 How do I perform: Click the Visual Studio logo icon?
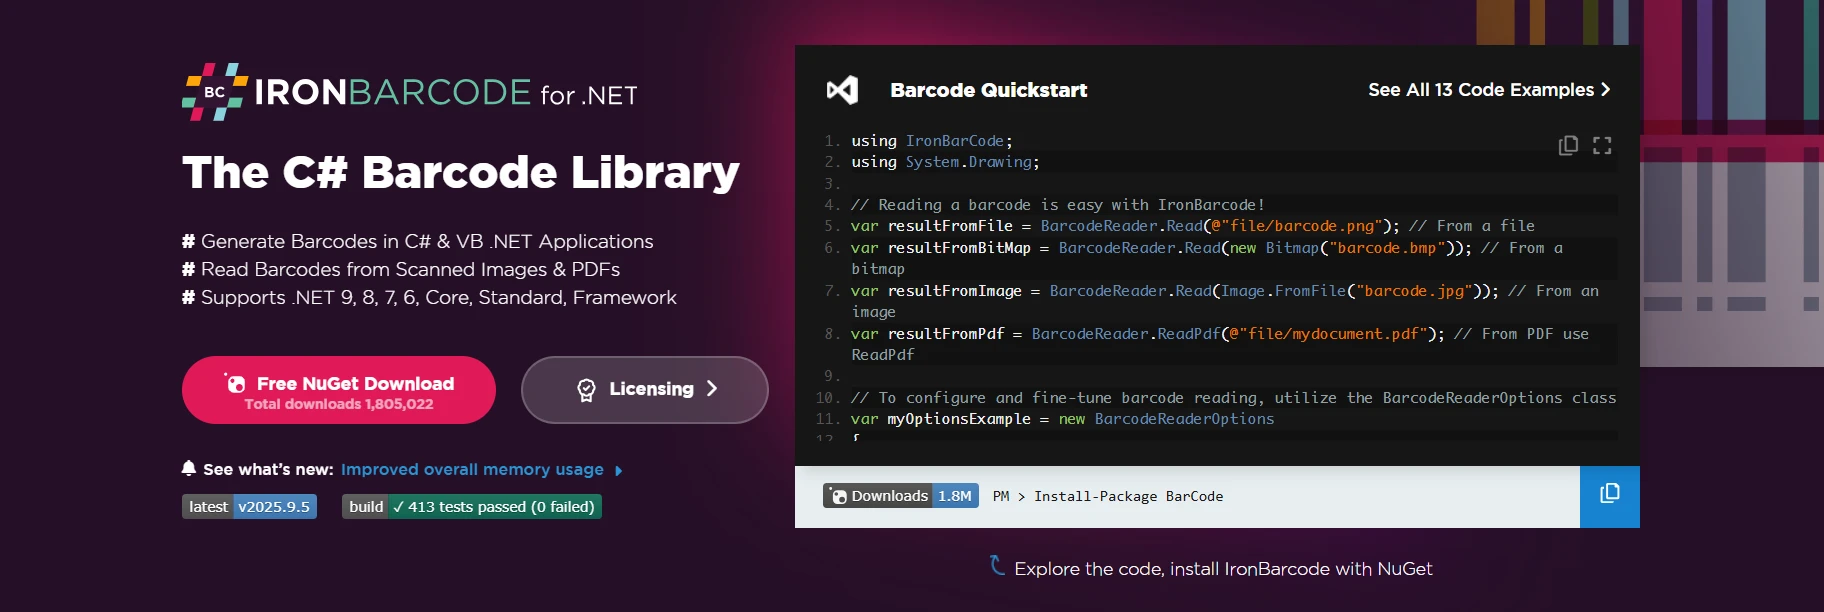842,90
